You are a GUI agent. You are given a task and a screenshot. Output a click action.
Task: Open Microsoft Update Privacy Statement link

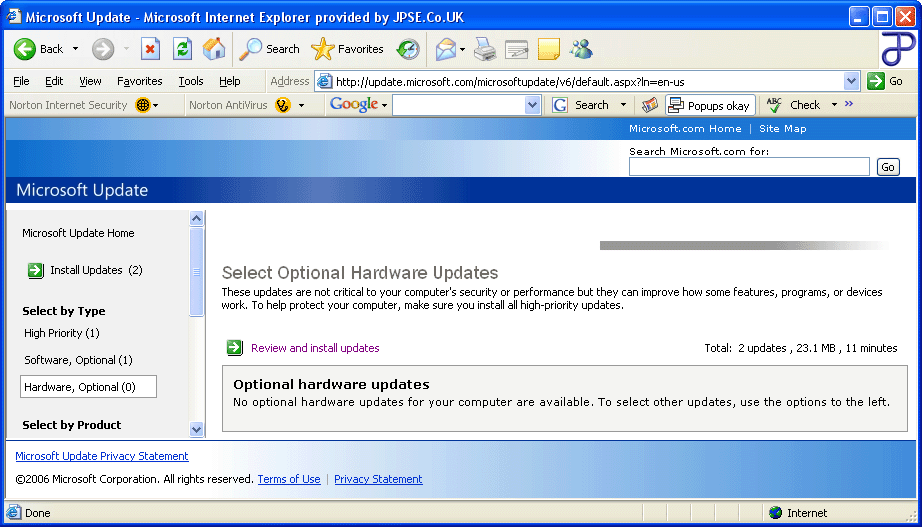coord(102,456)
